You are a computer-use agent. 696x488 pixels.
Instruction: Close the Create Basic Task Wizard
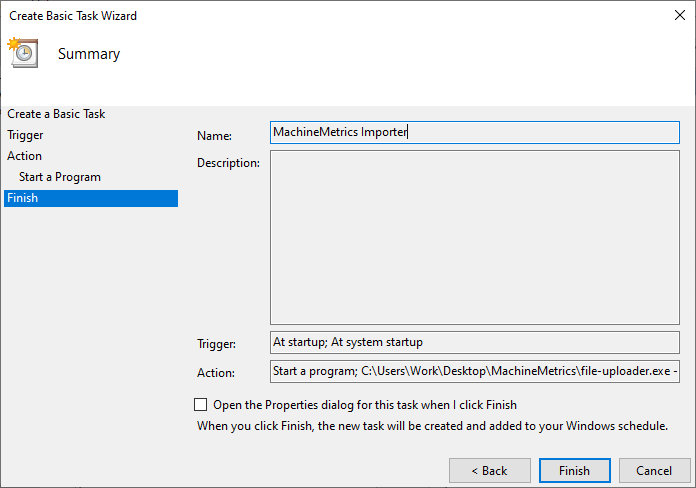coord(680,15)
